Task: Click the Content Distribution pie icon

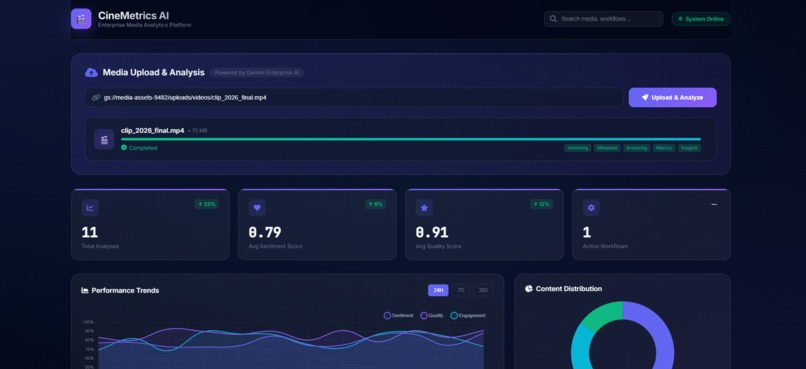Action: (x=528, y=289)
